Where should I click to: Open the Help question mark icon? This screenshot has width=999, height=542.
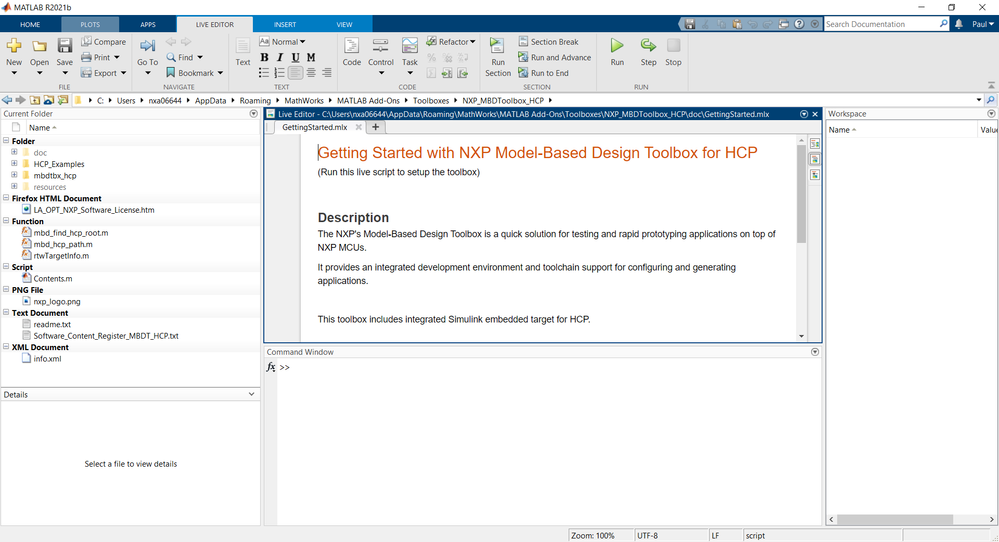[x=799, y=24]
